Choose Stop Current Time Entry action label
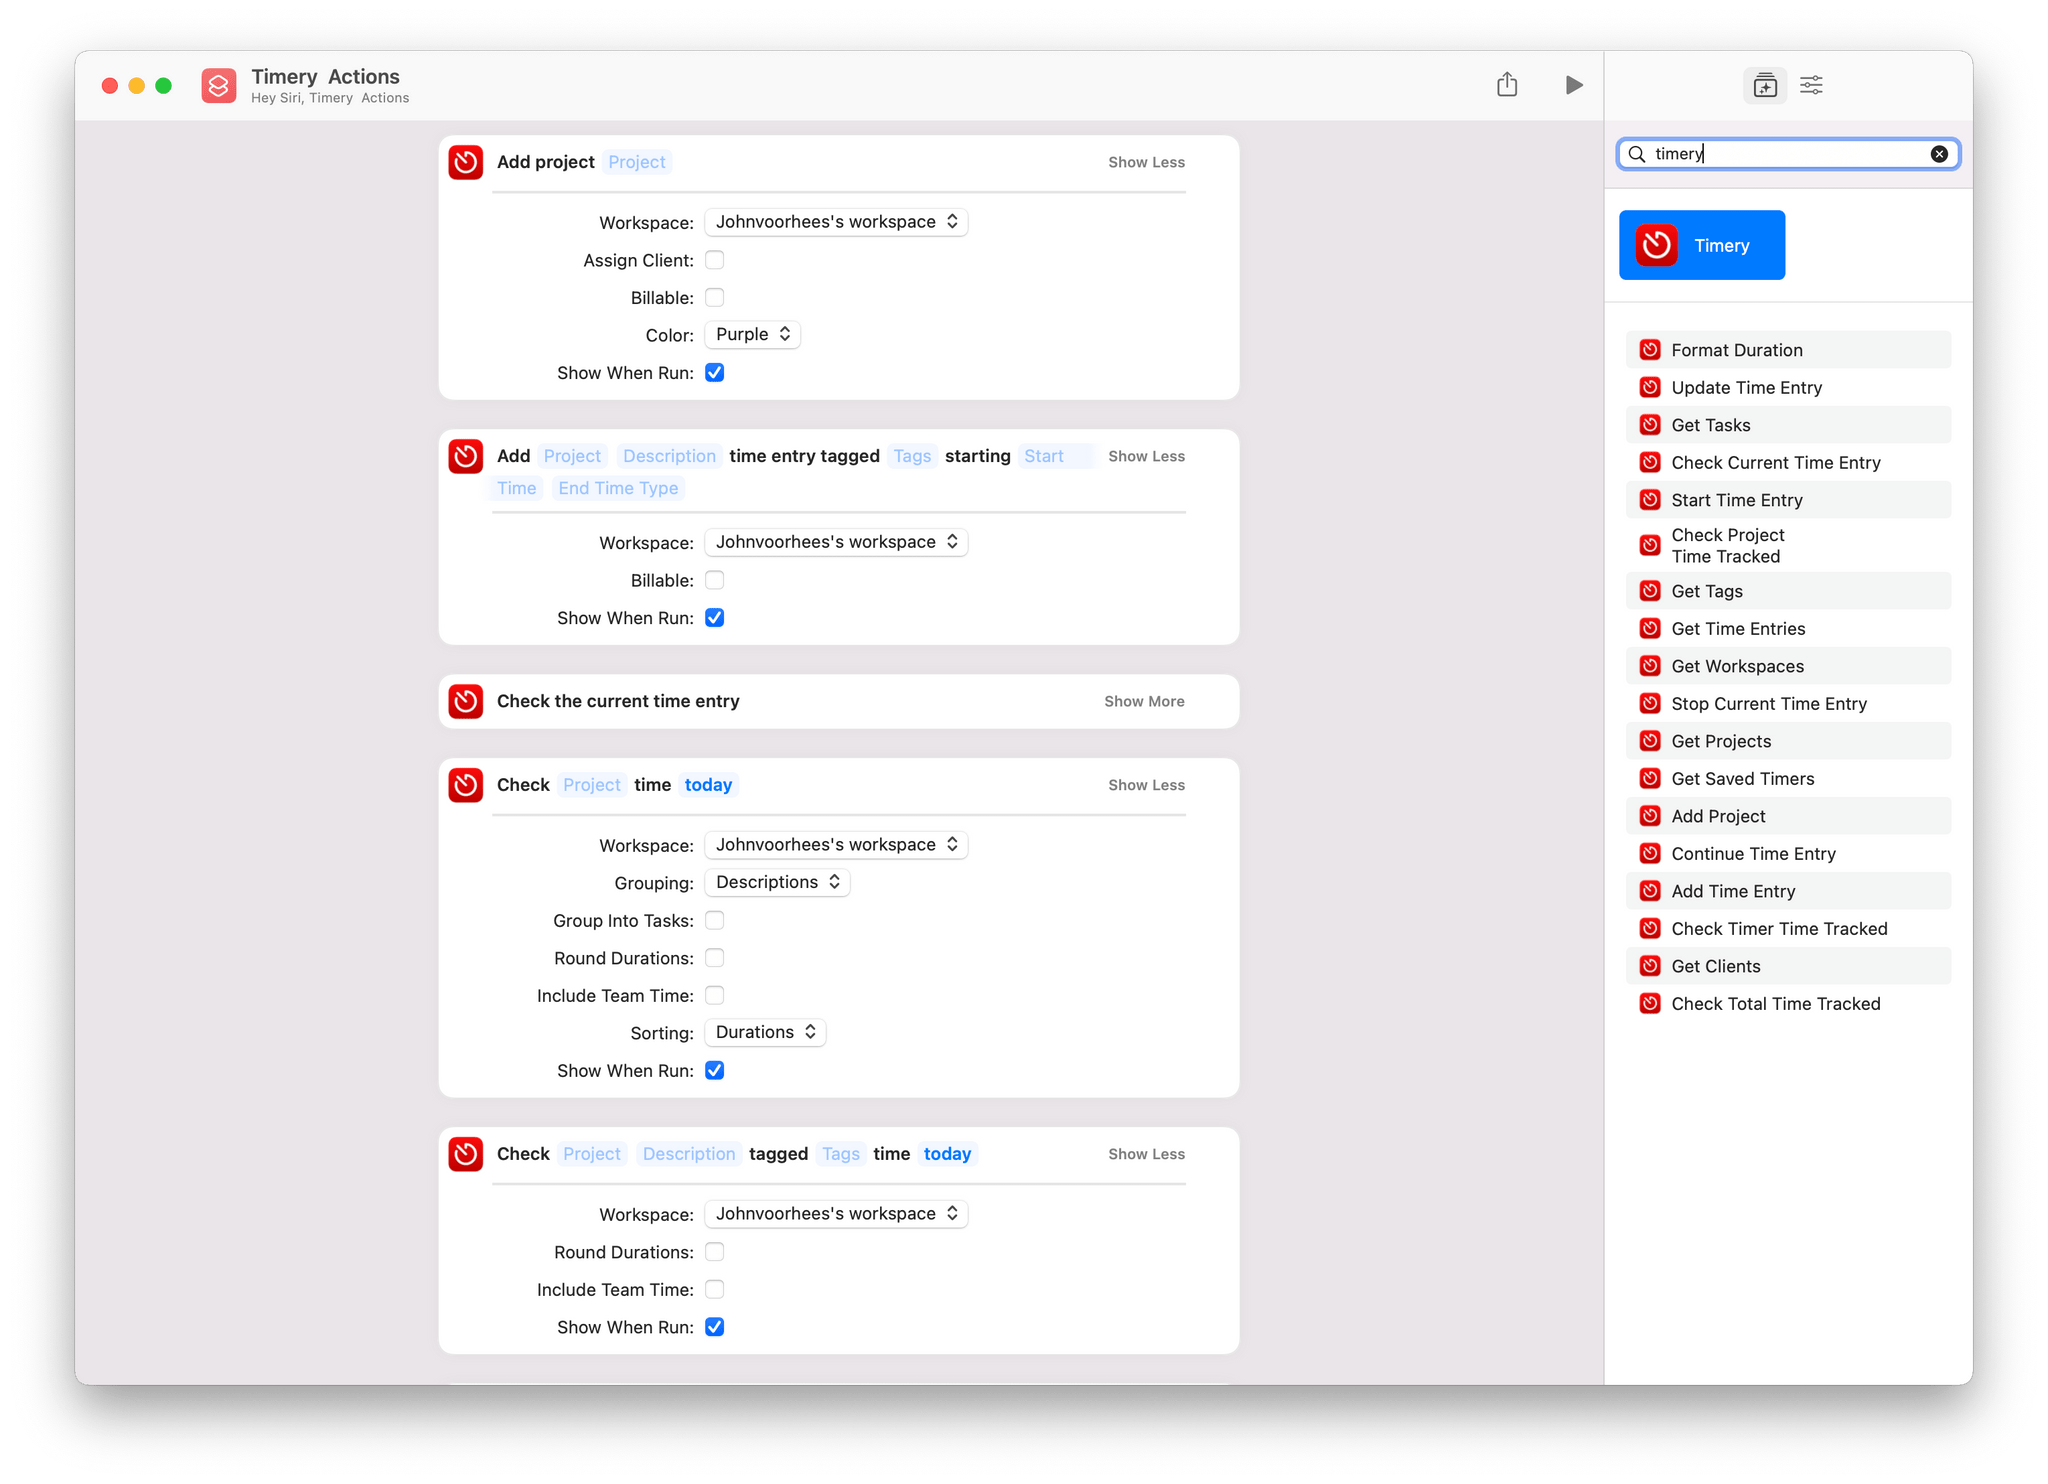Screen dimensions: 2048x1484 coord(1768,703)
